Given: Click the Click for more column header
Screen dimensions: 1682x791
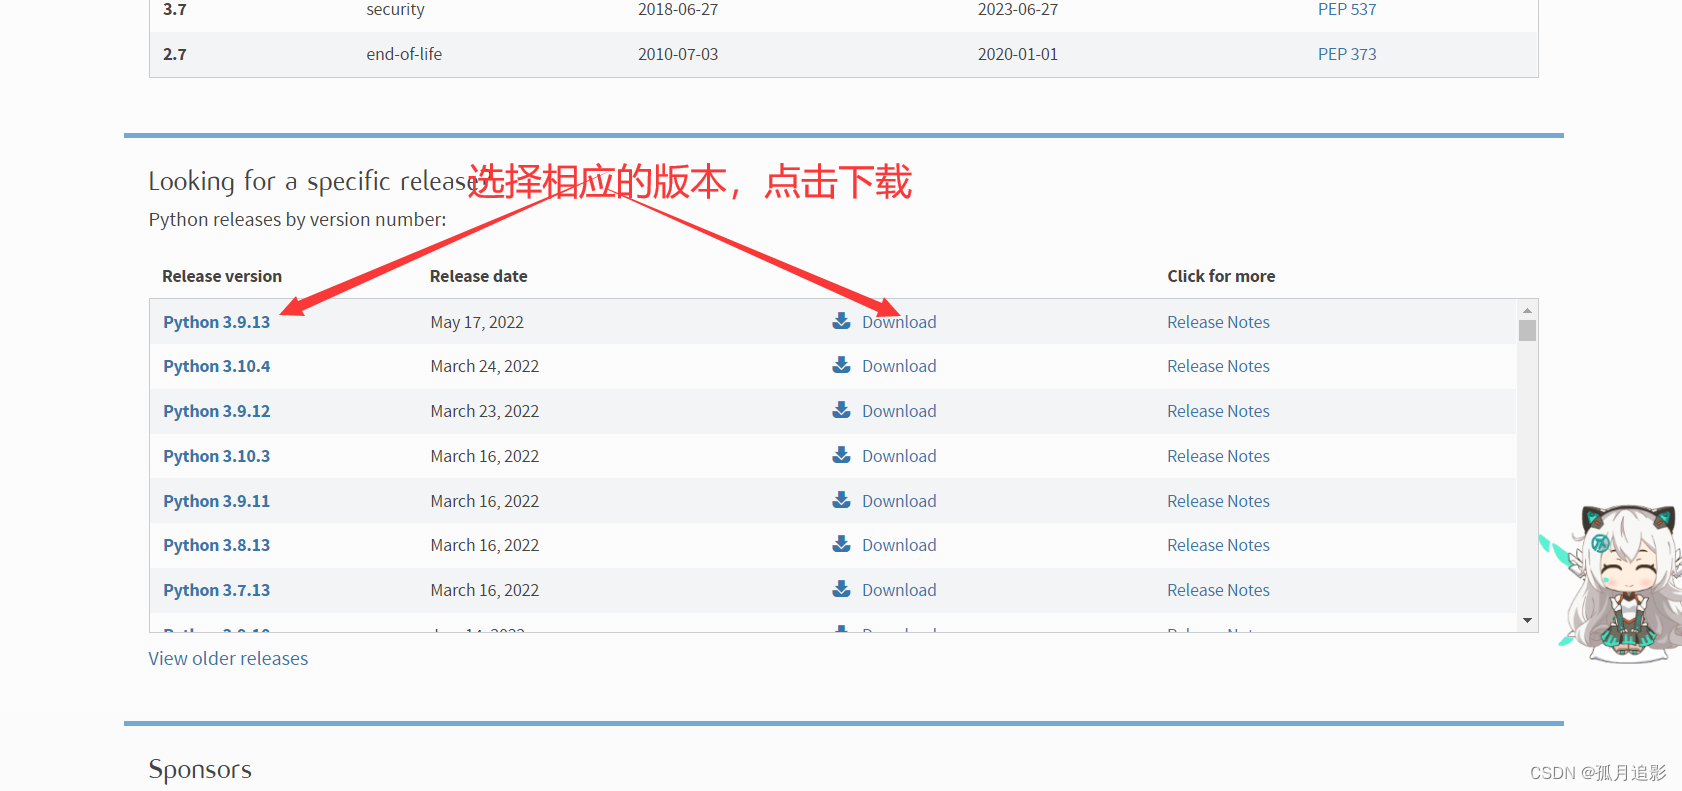Looking at the screenshot, I should (x=1221, y=276).
